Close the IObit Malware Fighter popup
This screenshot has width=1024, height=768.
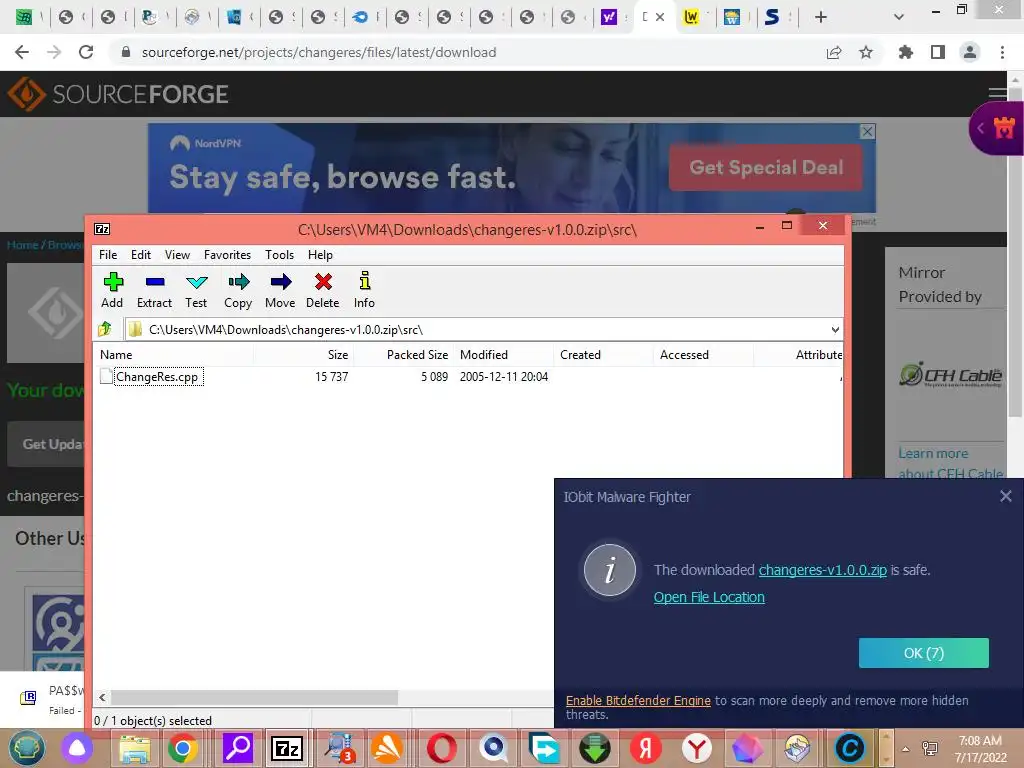click(x=1005, y=496)
